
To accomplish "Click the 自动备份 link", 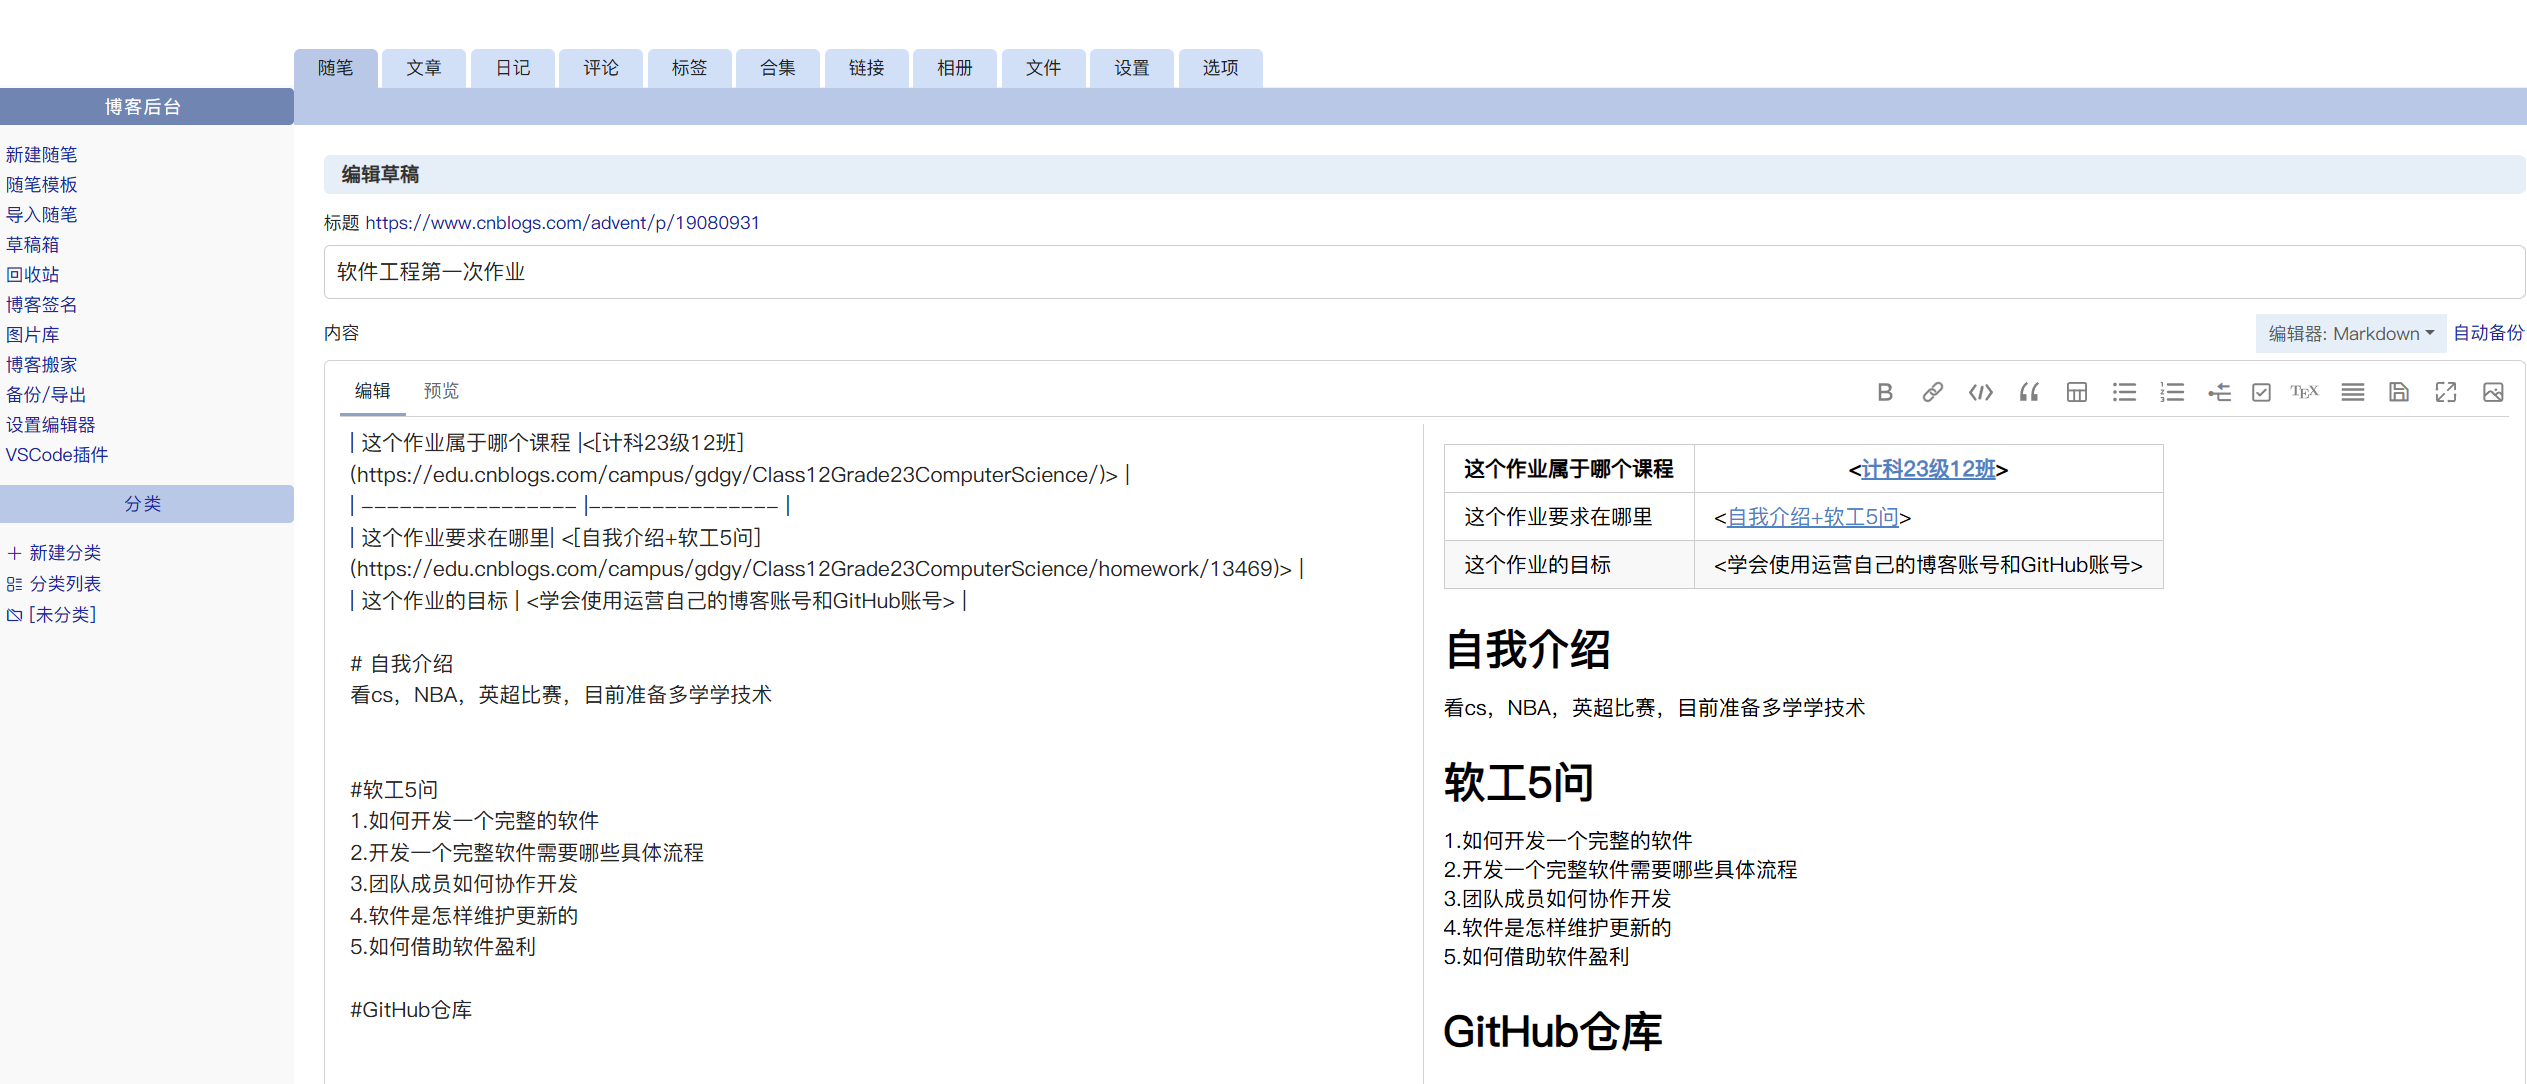I will pyautogui.click(x=2488, y=333).
